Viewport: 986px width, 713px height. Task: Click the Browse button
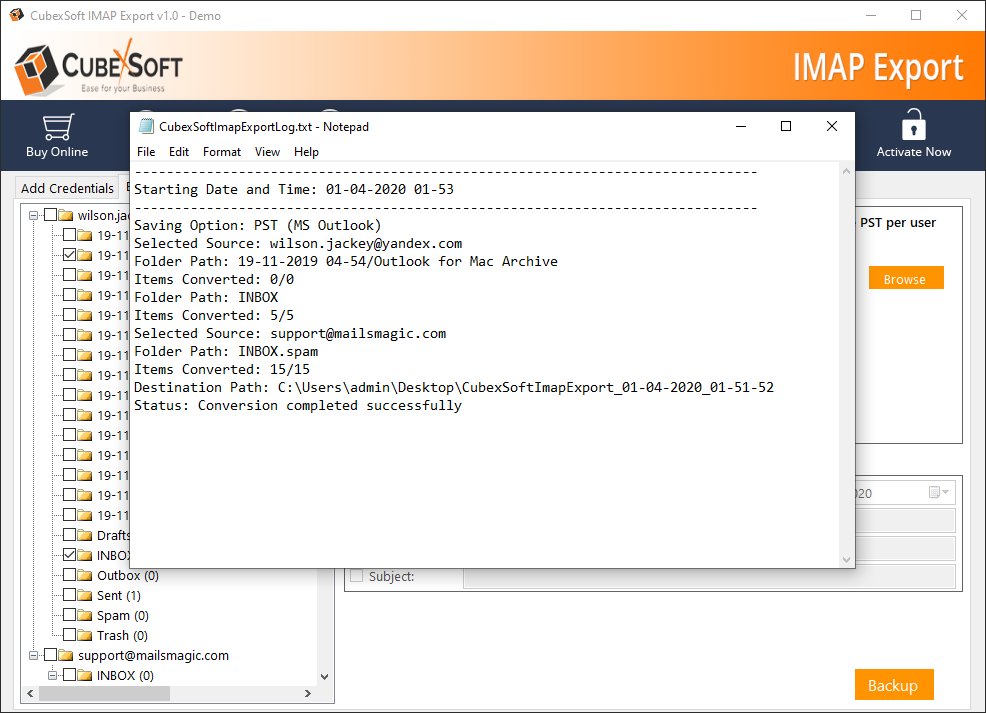pos(906,278)
